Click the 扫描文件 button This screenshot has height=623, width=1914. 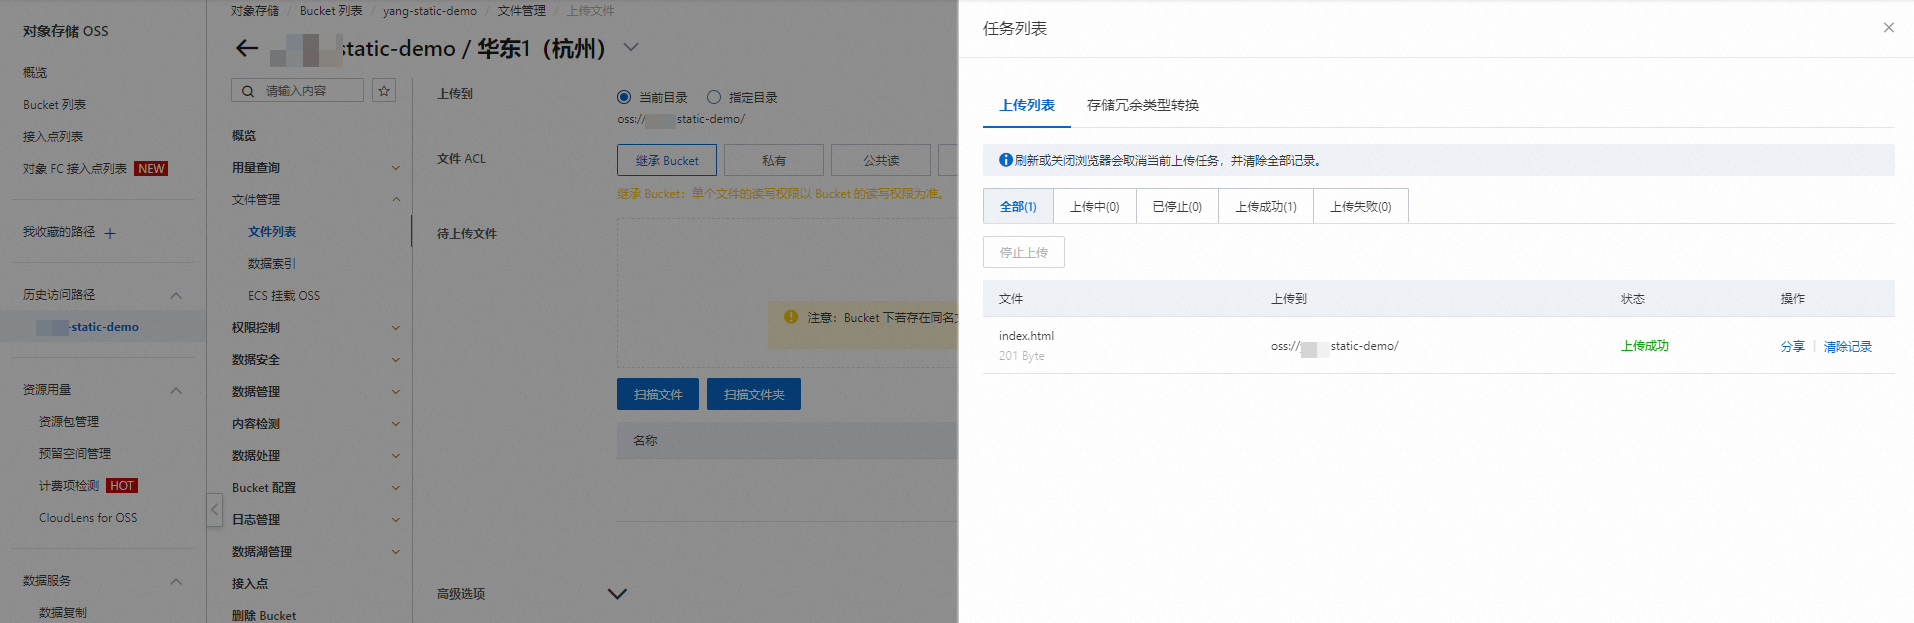(x=658, y=394)
